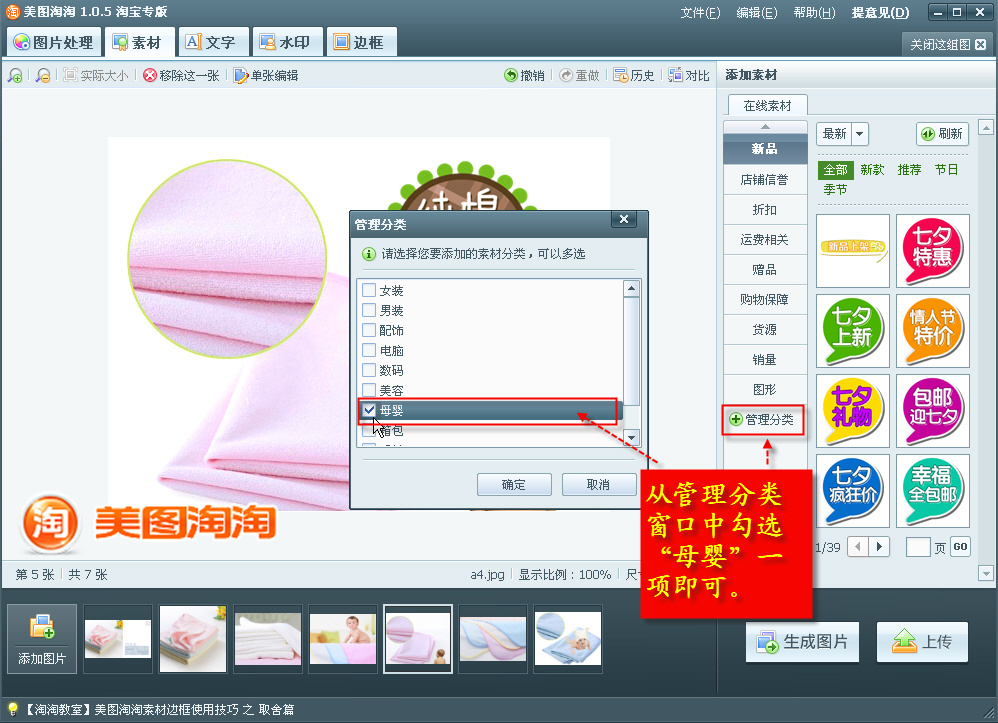The width and height of the screenshot is (998, 723).
Task: Go to previous material page arrow
Action: coord(857,547)
